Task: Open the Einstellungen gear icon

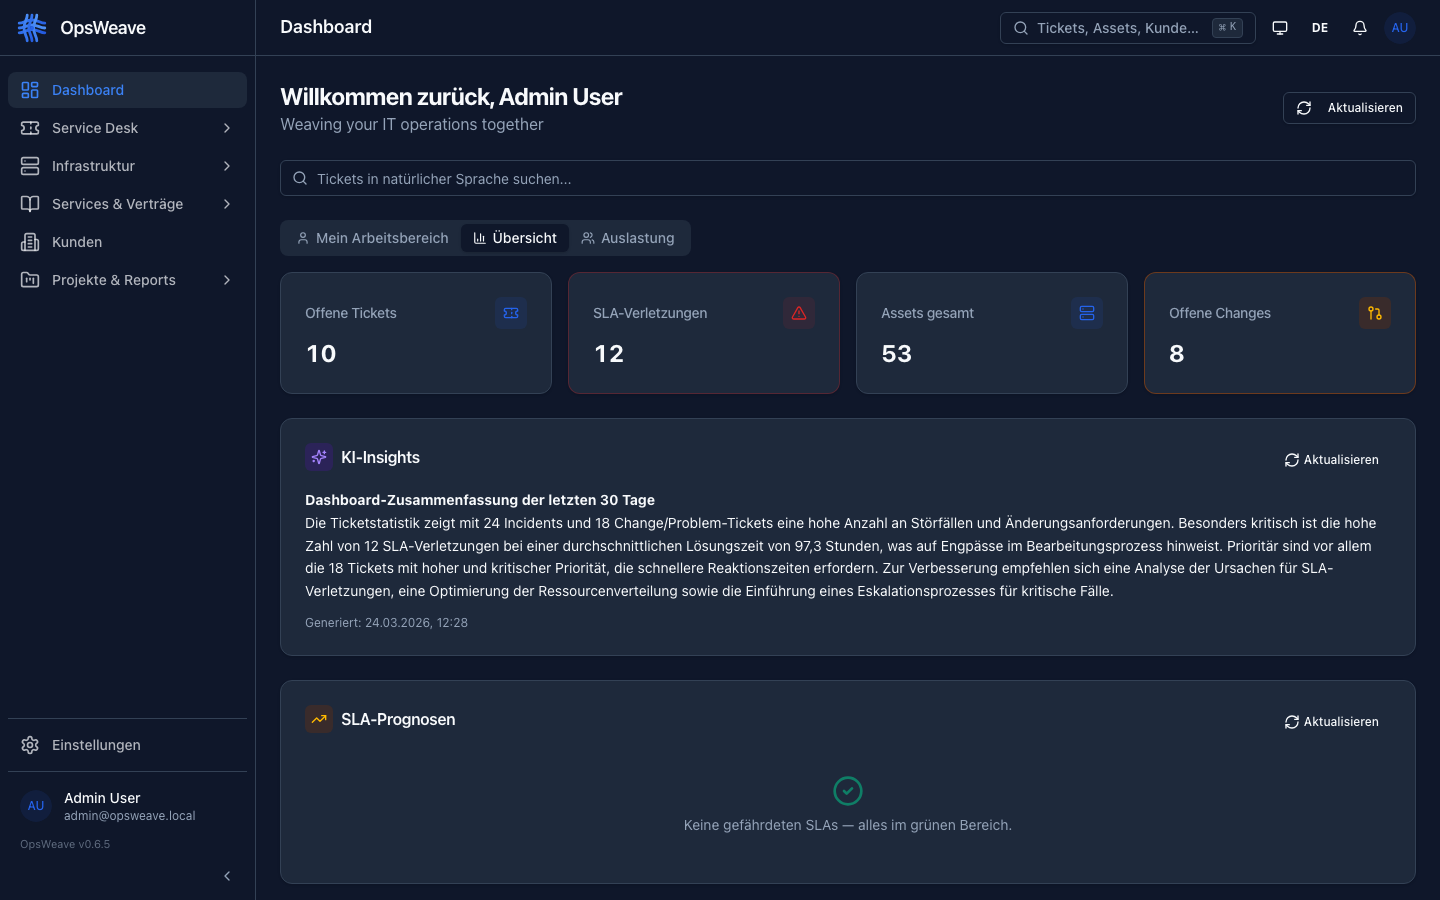Action: pyautogui.click(x=29, y=744)
